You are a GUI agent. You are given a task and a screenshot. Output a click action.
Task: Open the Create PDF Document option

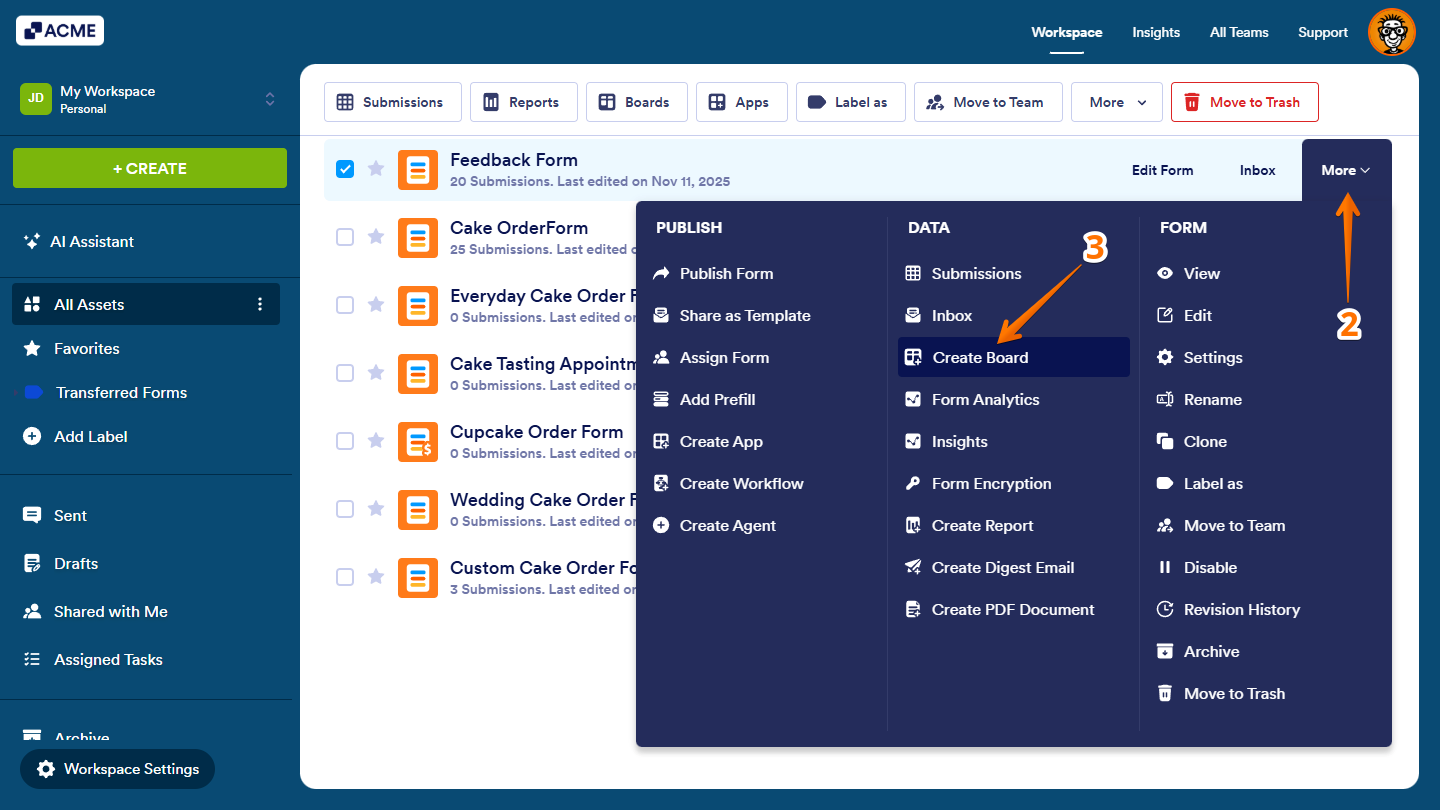(x=1012, y=609)
